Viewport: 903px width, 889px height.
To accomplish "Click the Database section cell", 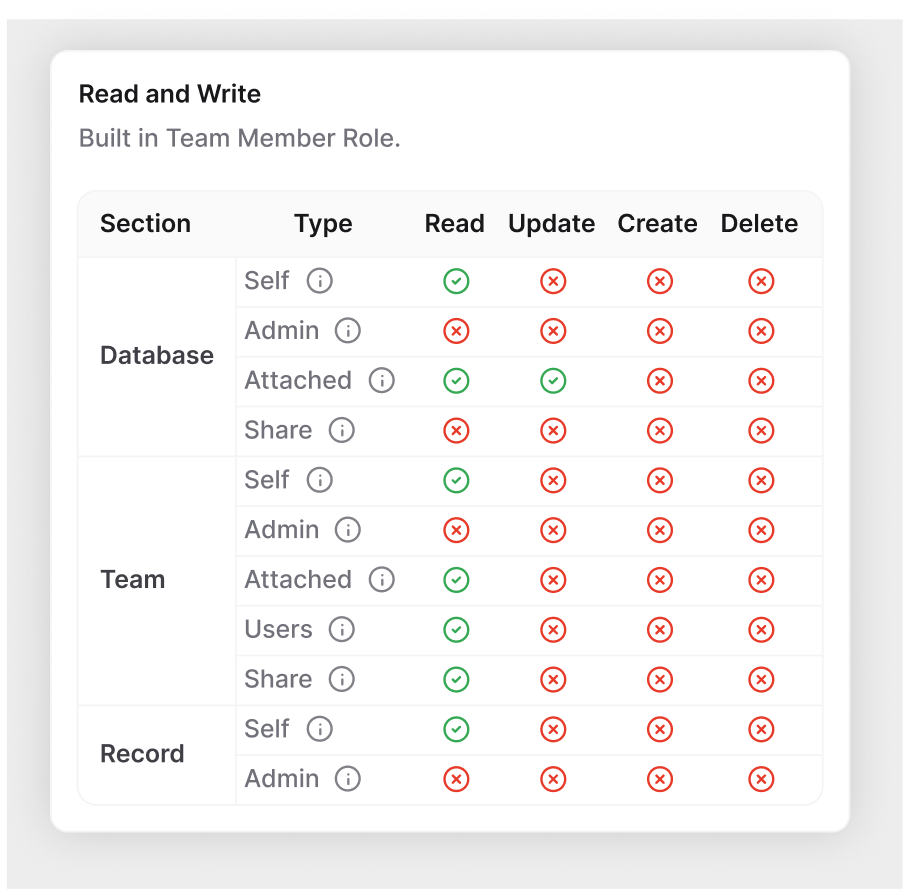I will coord(157,356).
